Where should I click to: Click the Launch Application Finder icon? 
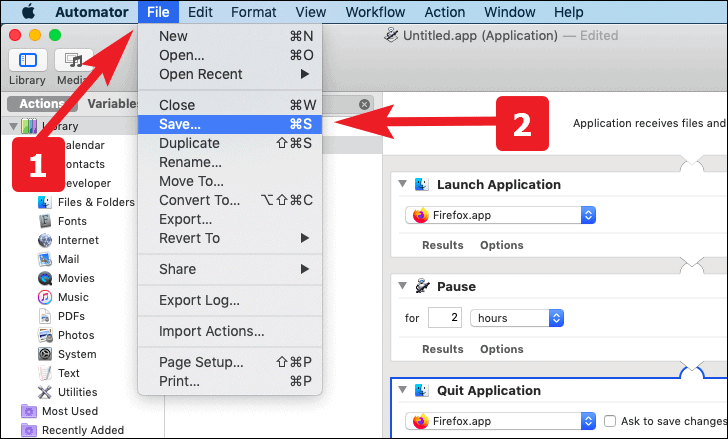422,184
